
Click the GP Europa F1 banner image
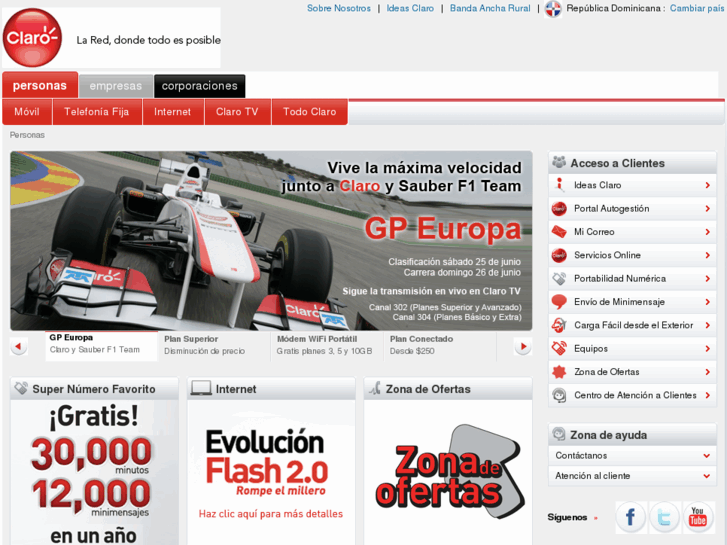[x=271, y=240]
